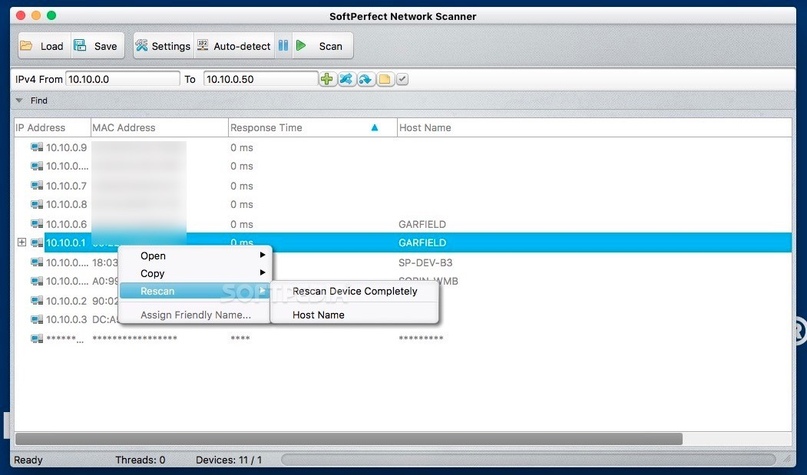Select Host Name in Rescan submenu

point(355,315)
